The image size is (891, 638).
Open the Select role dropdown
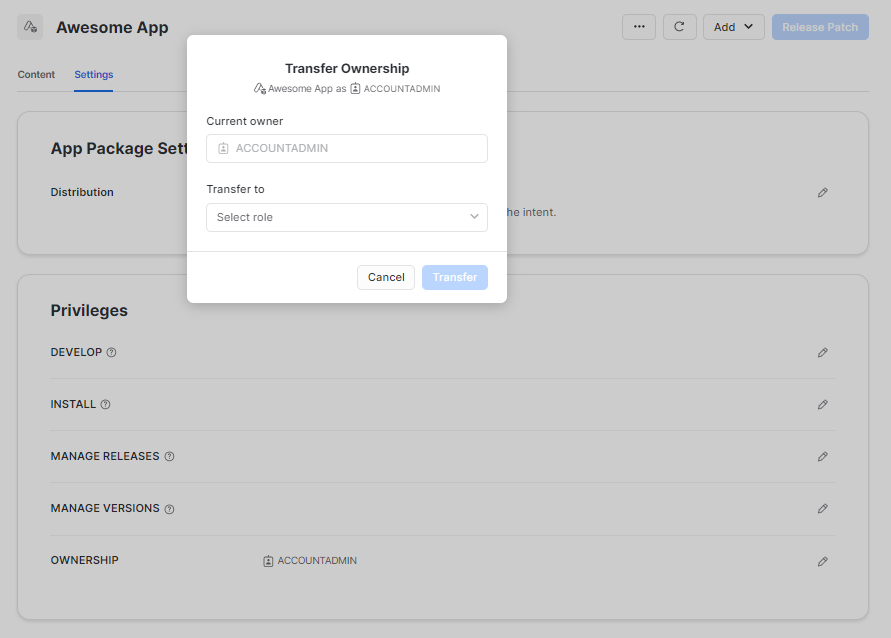[x=346, y=217]
